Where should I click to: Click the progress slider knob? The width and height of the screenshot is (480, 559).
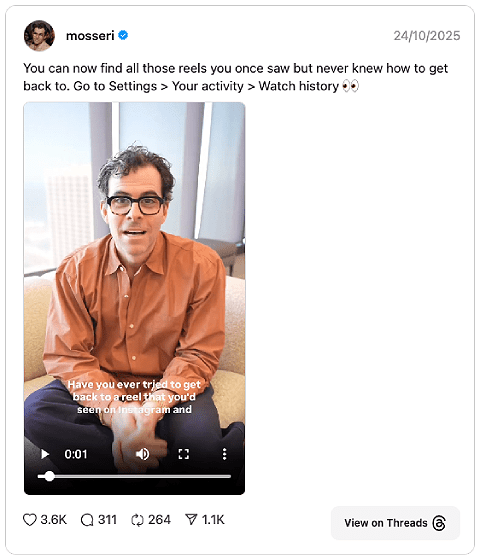[50, 476]
